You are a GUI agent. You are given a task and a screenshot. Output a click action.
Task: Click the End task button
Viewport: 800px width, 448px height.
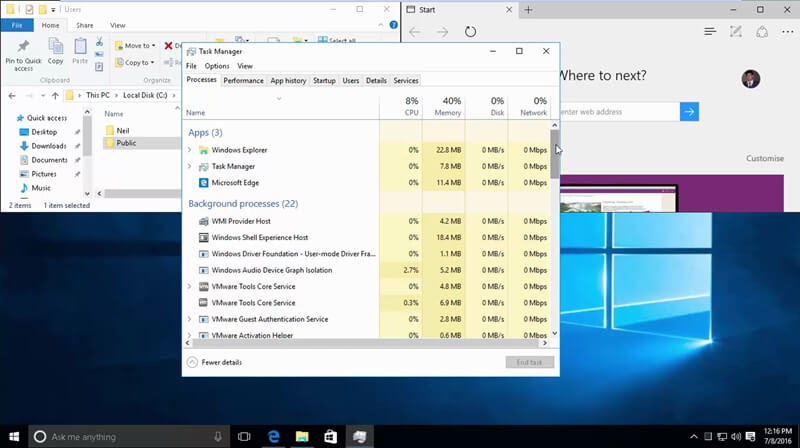(x=529, y=362)
